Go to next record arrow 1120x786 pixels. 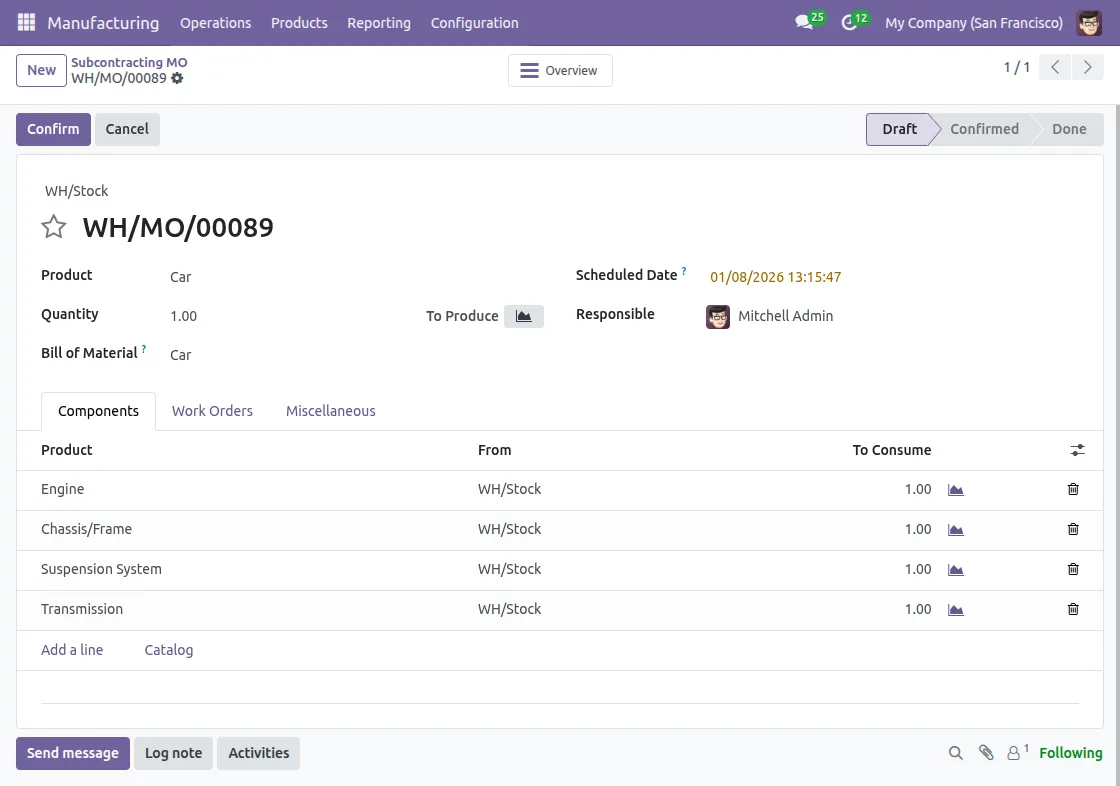(1086, 68)
